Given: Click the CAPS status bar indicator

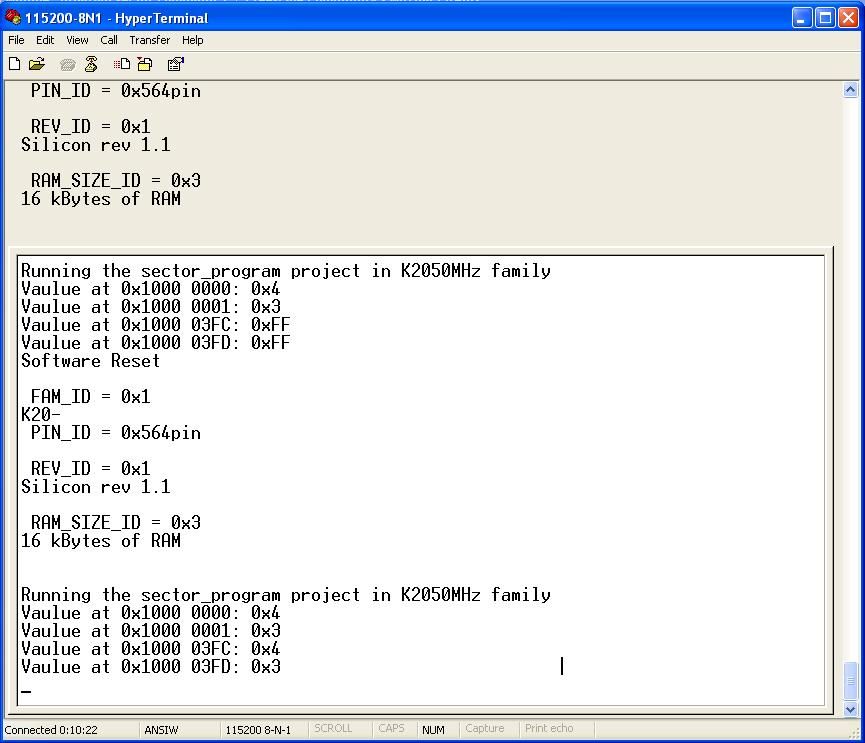Looking at the screenshot, I should (x=391, y=728).
